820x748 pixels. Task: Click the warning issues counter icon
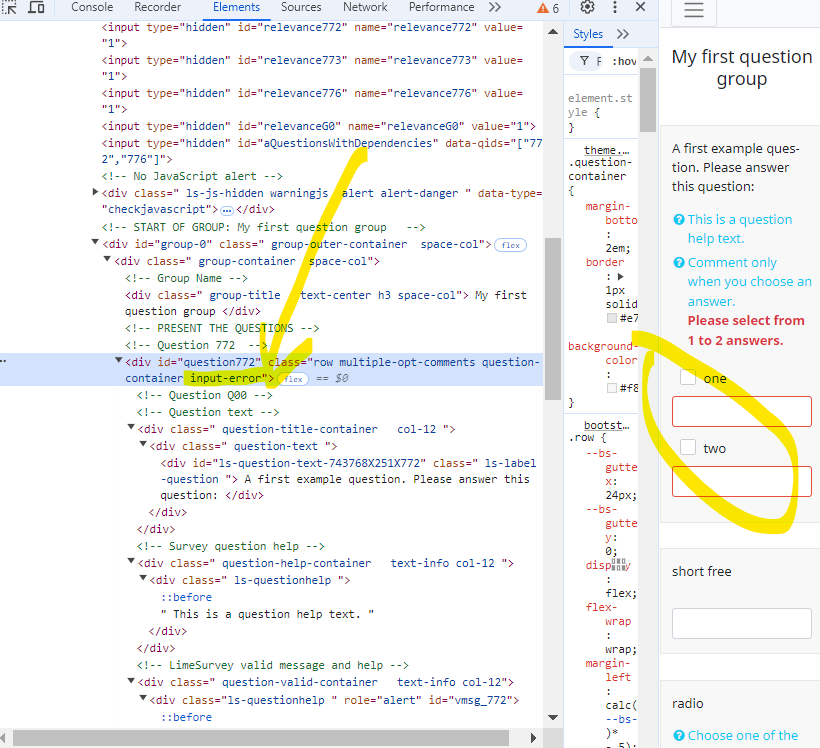click(x=548, y=8)
